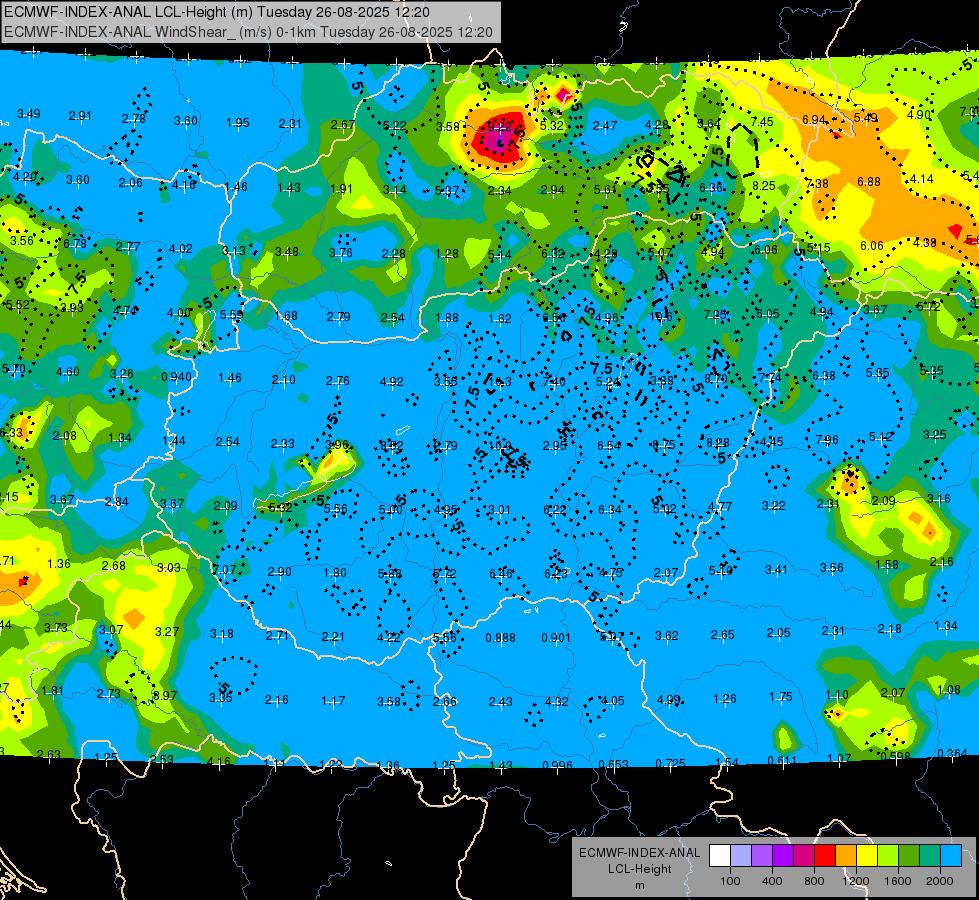979x900 pixels.
Task: Click the wind shear value 2.65
Action: (722, 635)
